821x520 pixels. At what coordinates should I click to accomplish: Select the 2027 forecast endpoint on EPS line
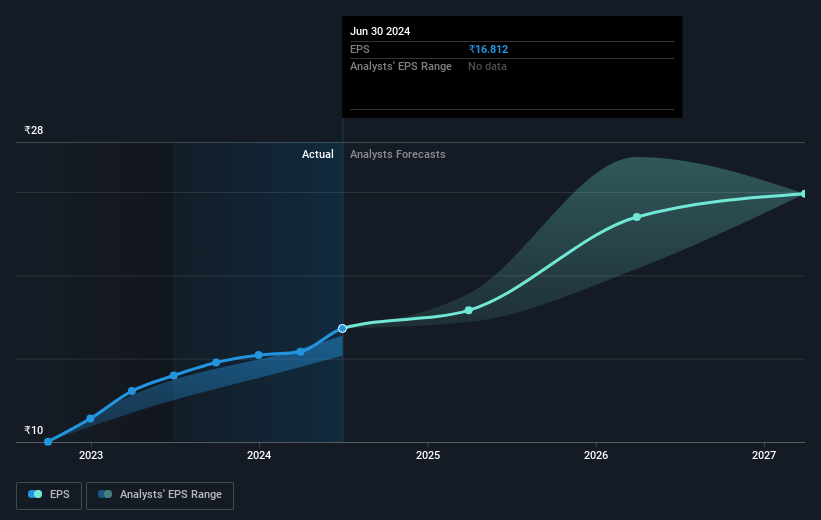[x=804, y=194]
